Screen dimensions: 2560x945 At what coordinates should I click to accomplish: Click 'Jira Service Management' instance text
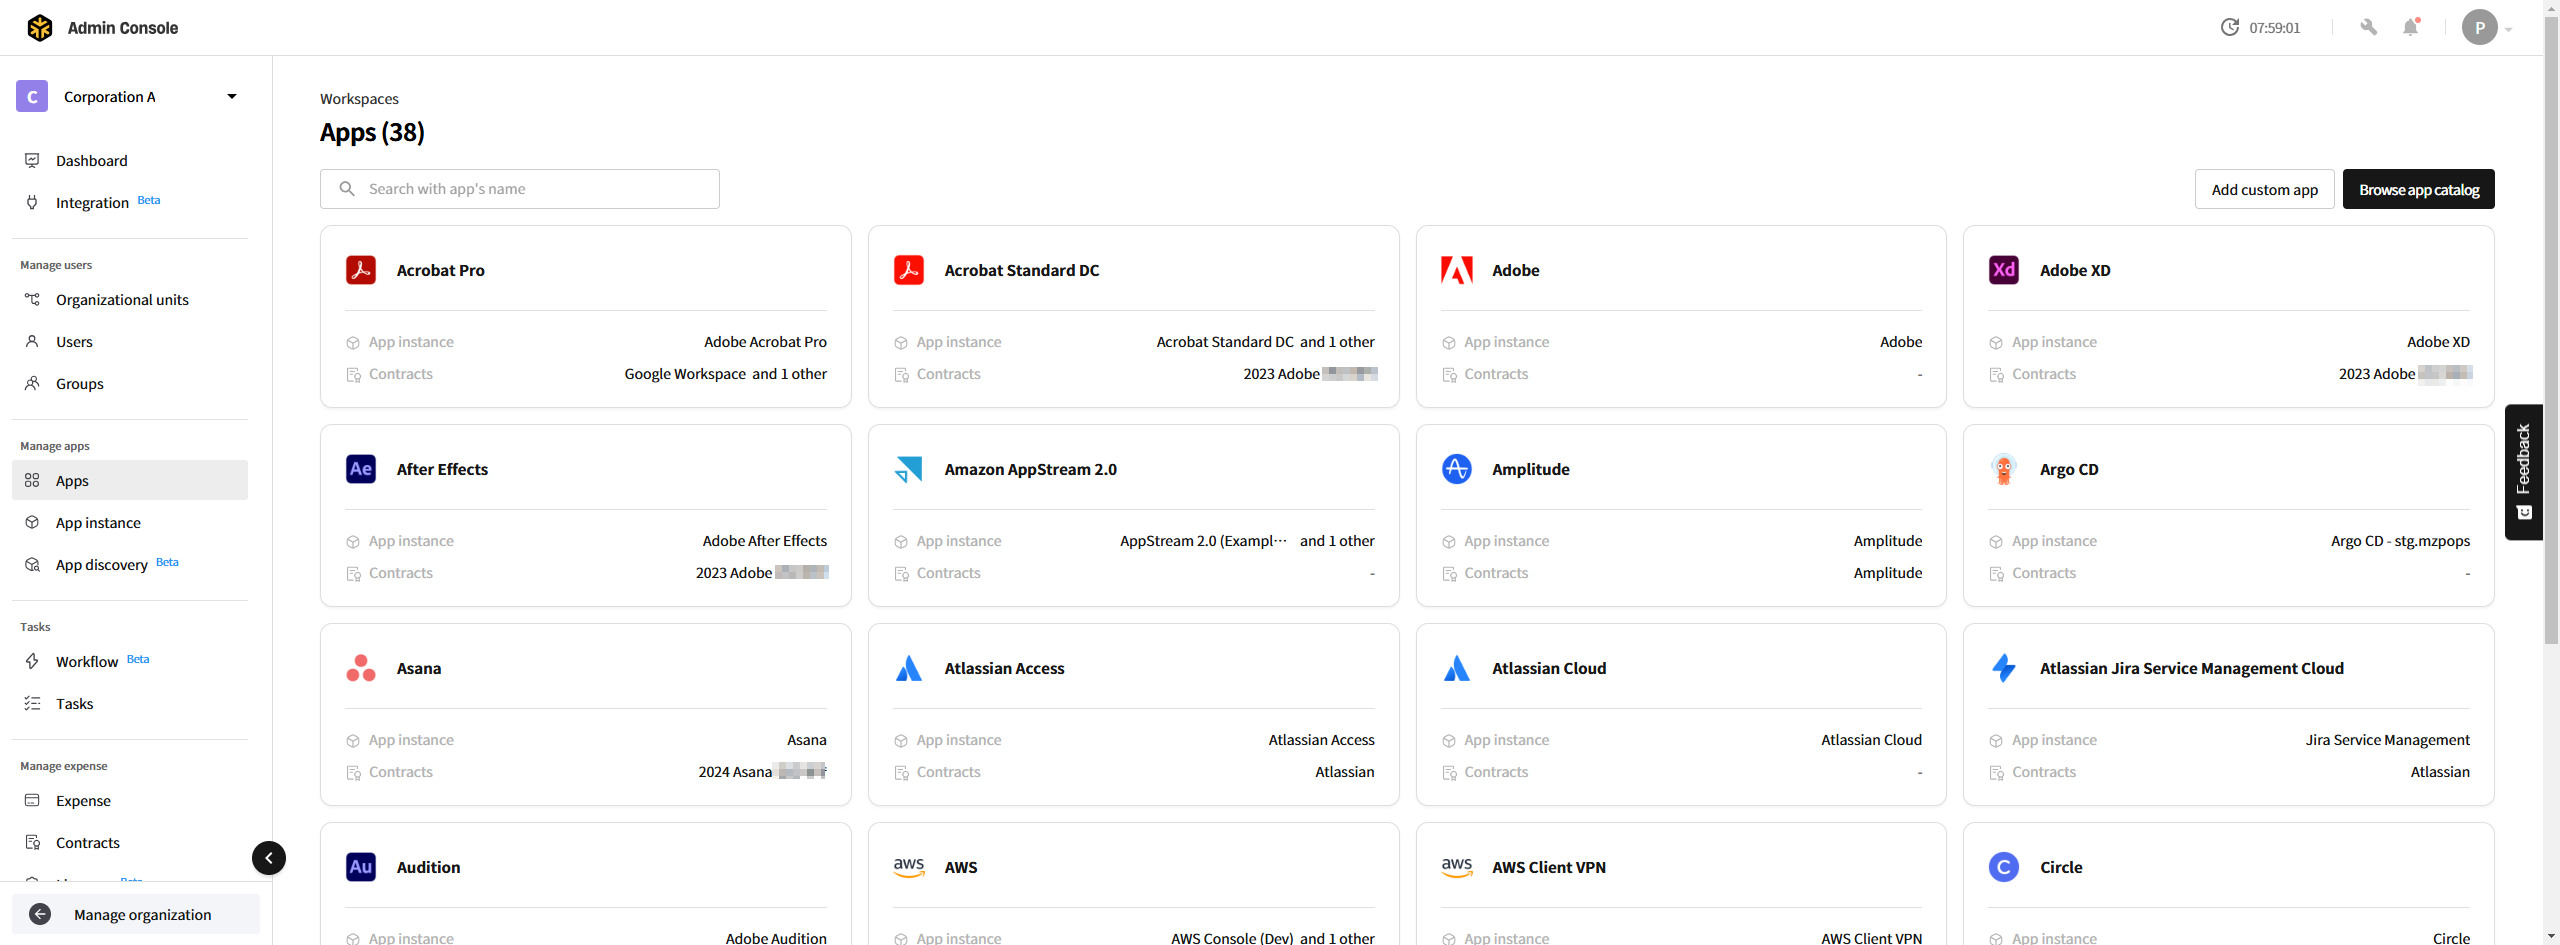(x=2387, y=740)
